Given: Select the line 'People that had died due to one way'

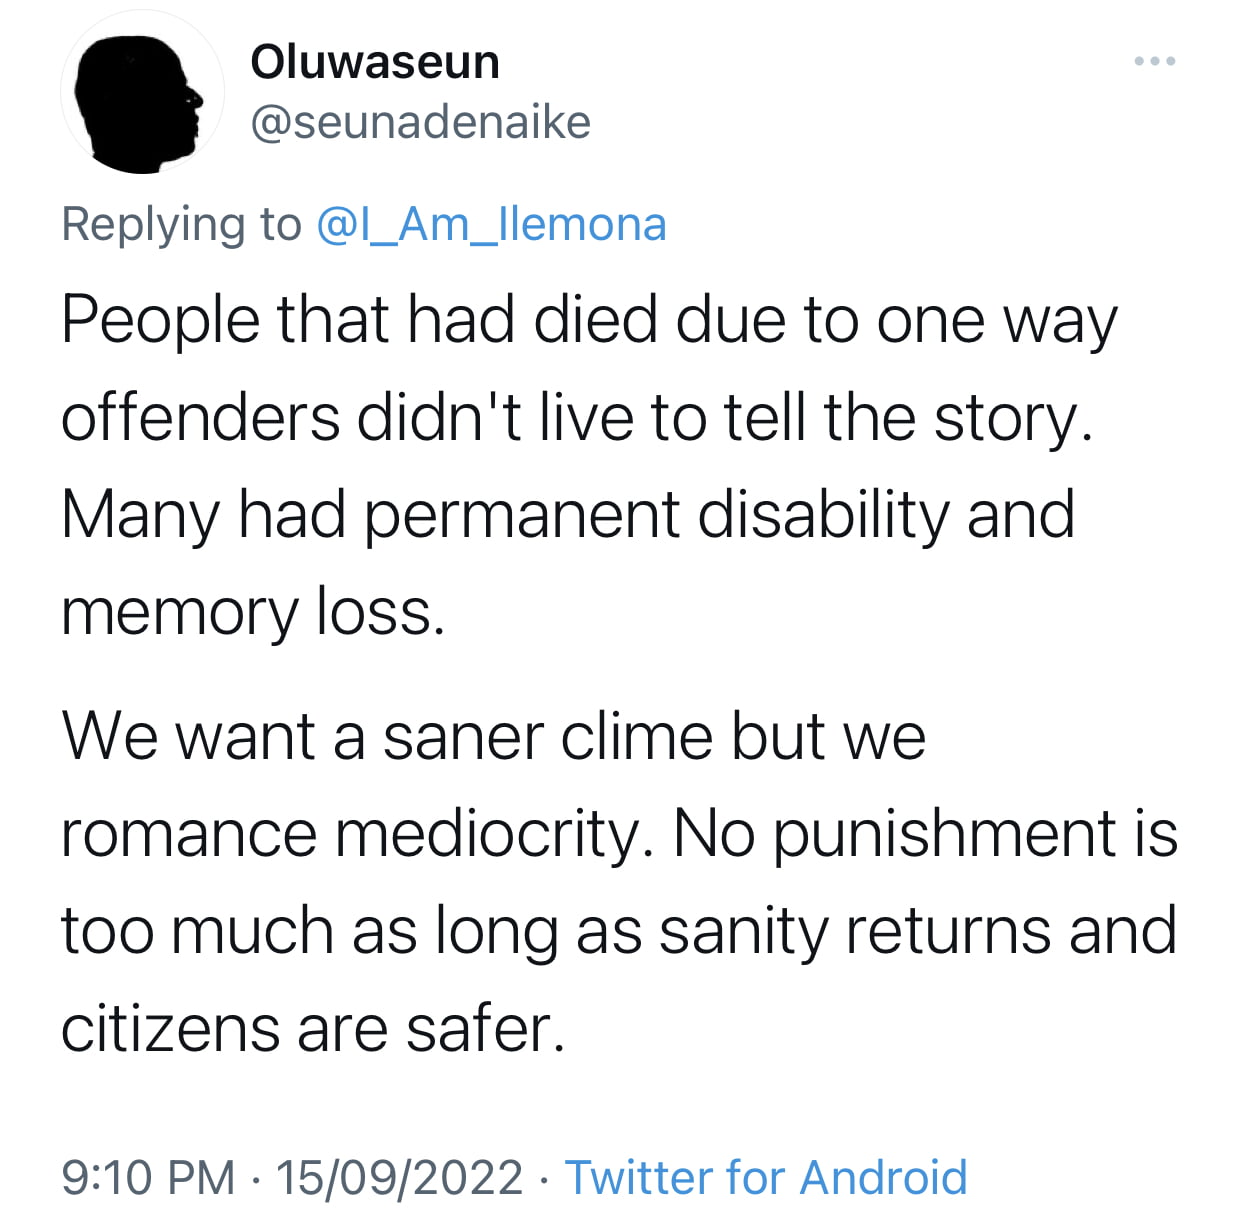Looking at the screenshot, I should click(589, 322).
